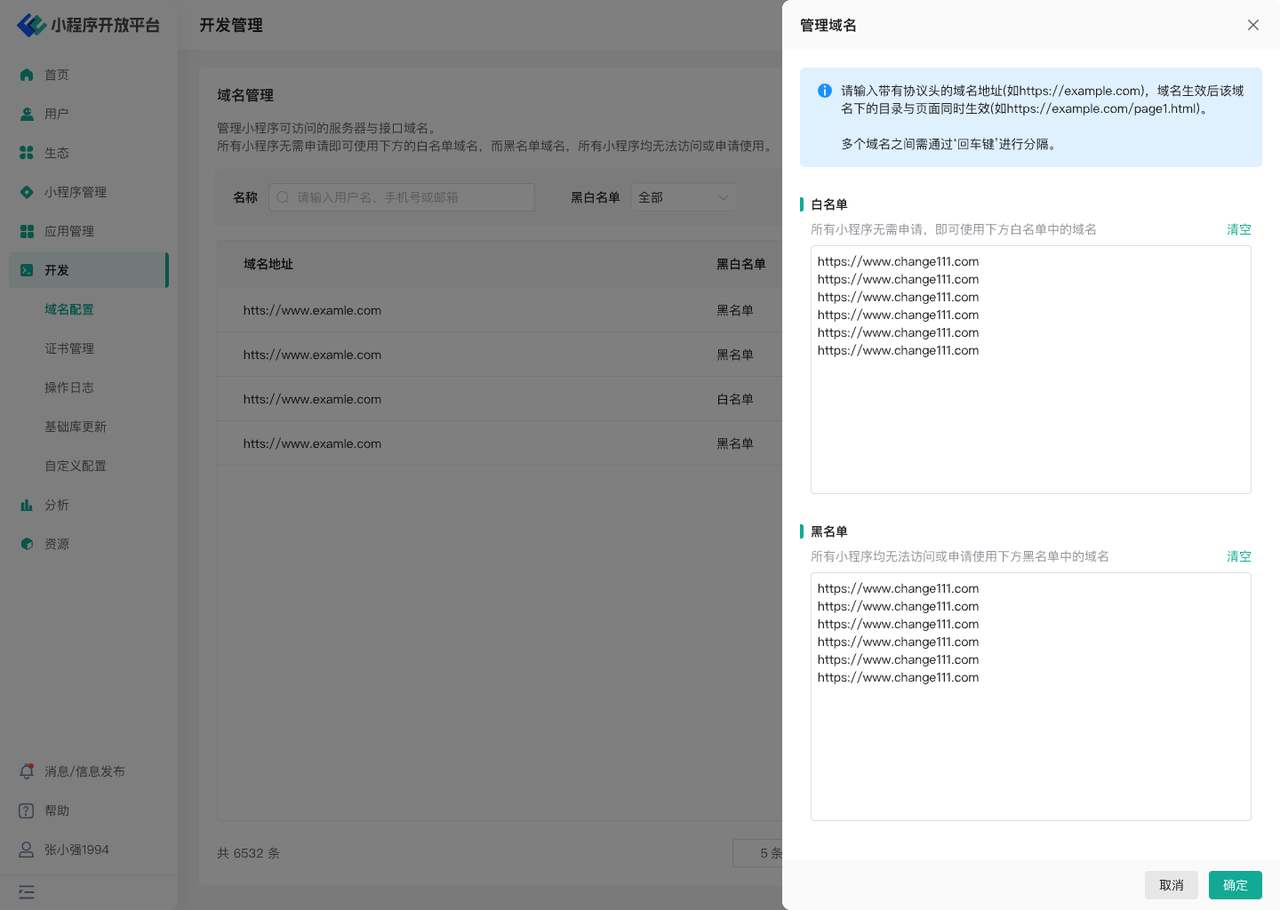Open the 黑白名单 filter dropdown
The width and height of the screenshot is (1280, 910).
(x=684, y=198)
